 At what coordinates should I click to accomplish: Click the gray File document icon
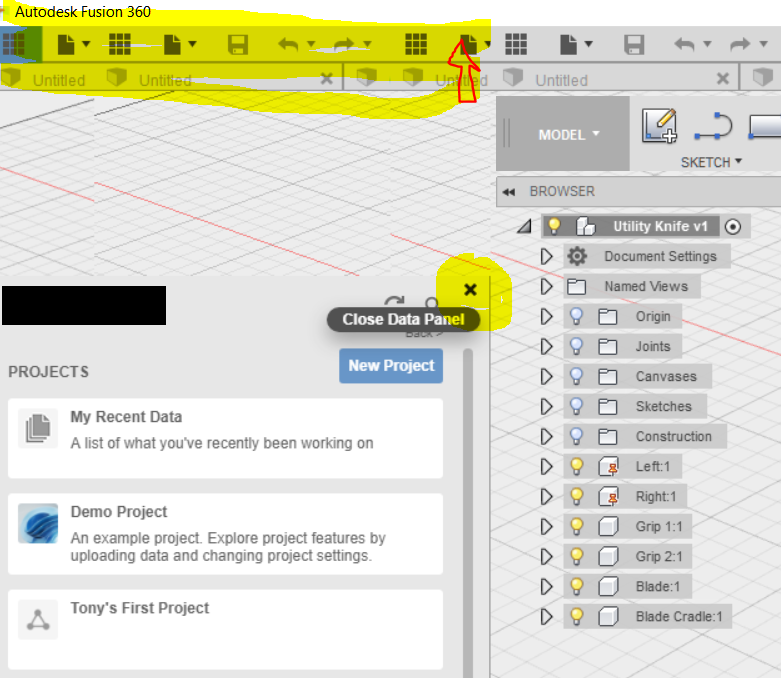coord(568,44)
